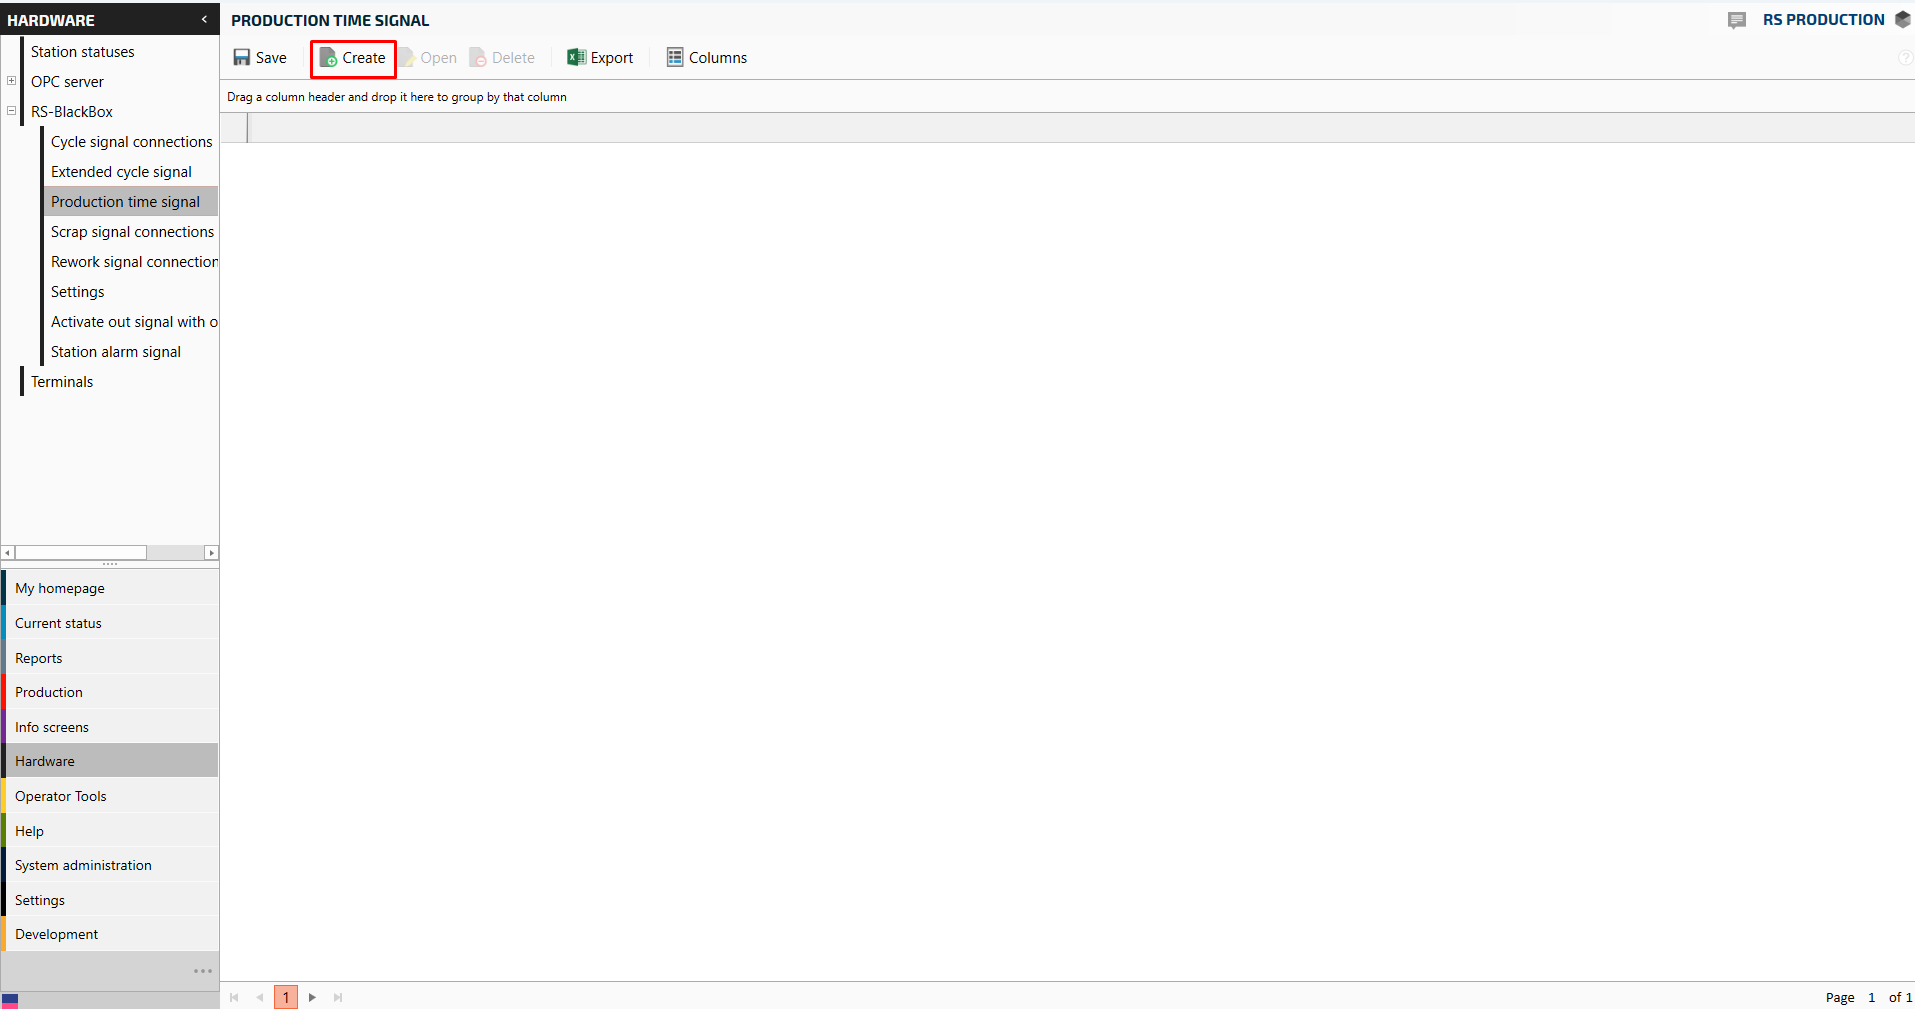Collapse the RS-BlackBox tree node
The image size is (1915, 1009).
[x=12, y=111]
